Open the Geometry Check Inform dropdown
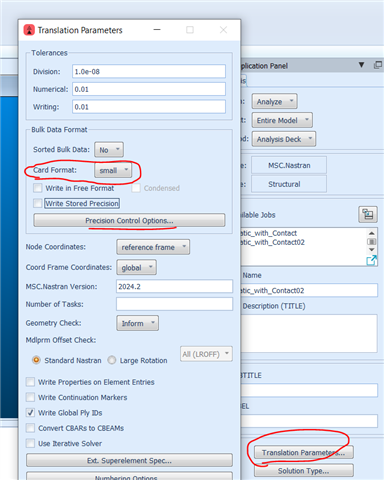 pyautogui.click(x=137, y=323)
